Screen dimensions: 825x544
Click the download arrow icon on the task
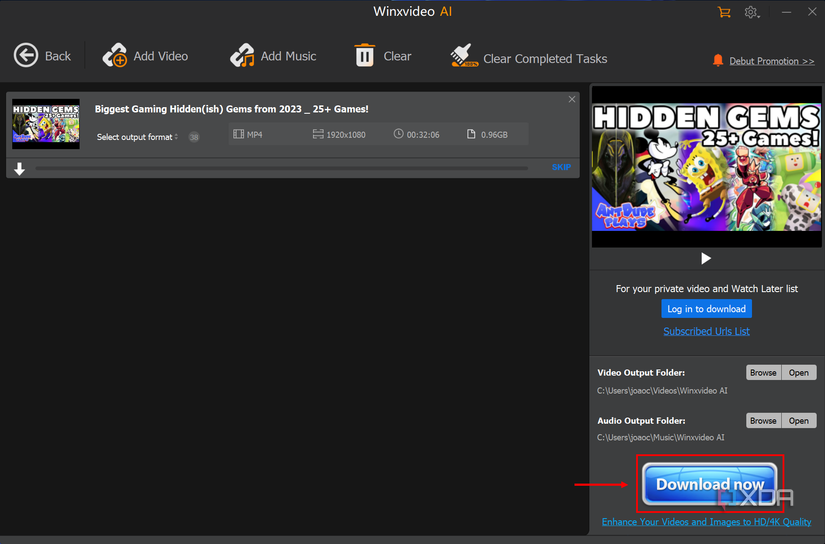(x=19, y=168)
